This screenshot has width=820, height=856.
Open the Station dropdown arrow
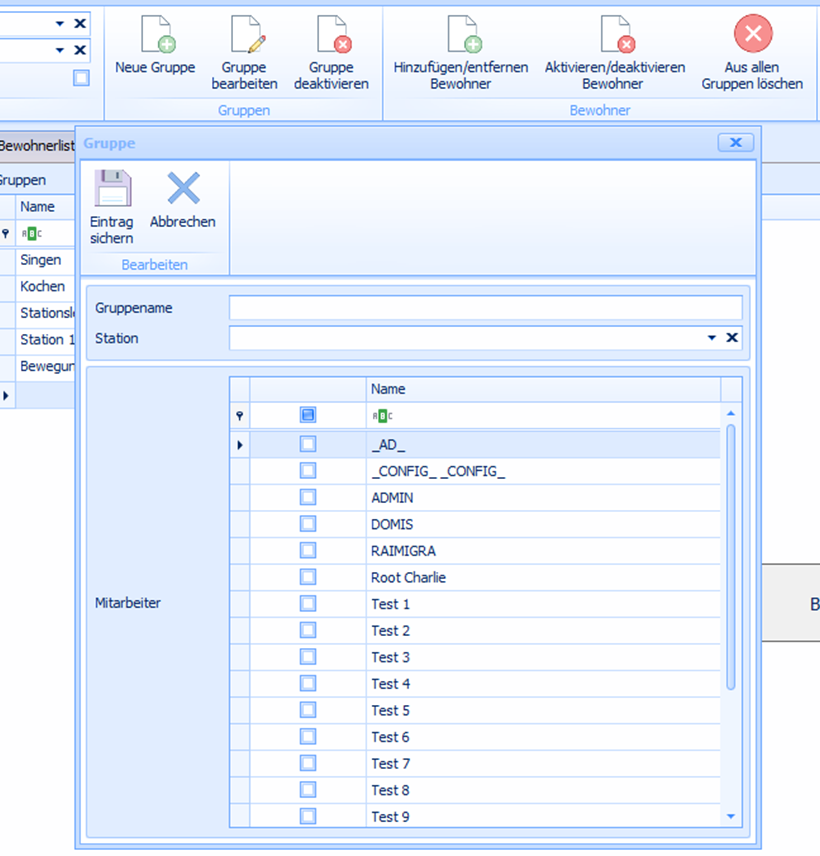[712, 338]
